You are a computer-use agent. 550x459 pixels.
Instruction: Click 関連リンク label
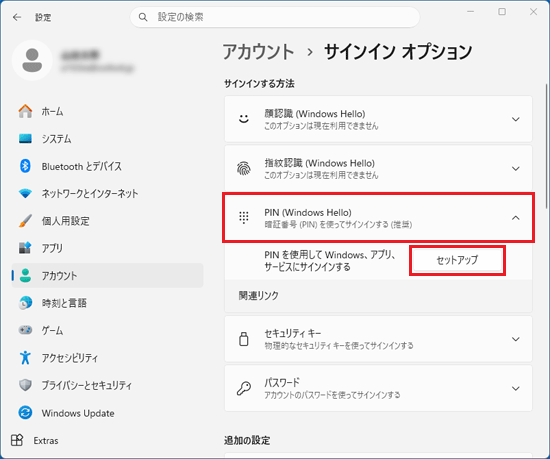pos(259,296)
